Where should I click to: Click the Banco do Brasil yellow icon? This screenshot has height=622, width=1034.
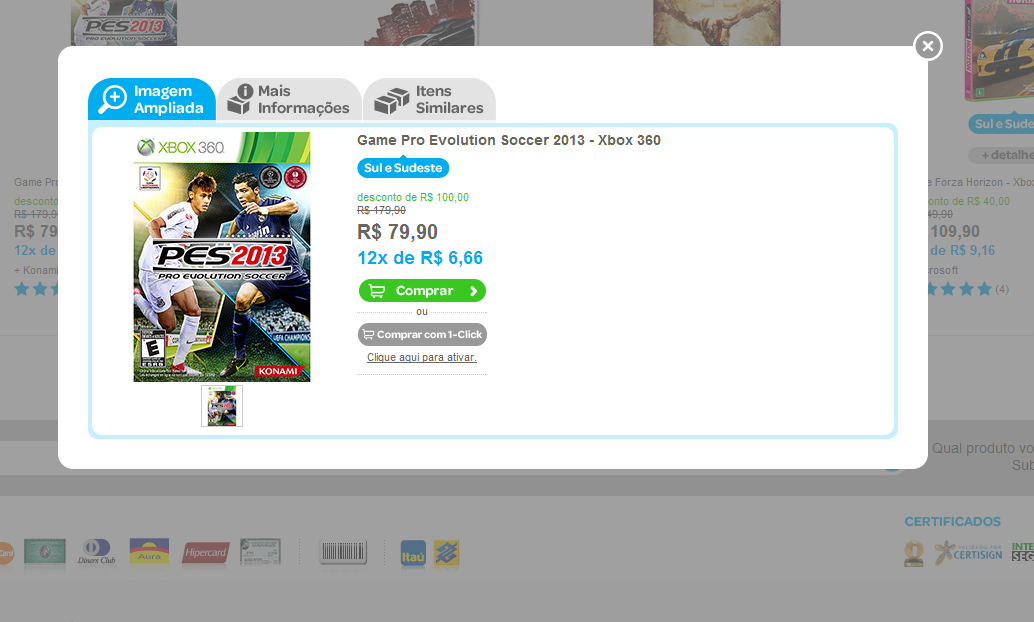pyautogui.click(x=446, y=554)
